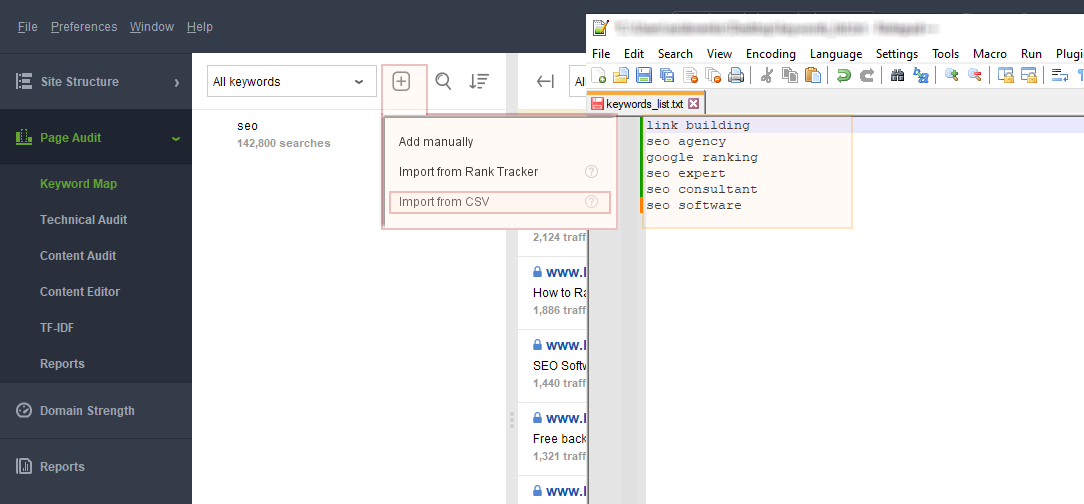The width and height of the screenshot is (1084, 504).
Task: Go to Content Audit
Action: click(x=78, y=256)
